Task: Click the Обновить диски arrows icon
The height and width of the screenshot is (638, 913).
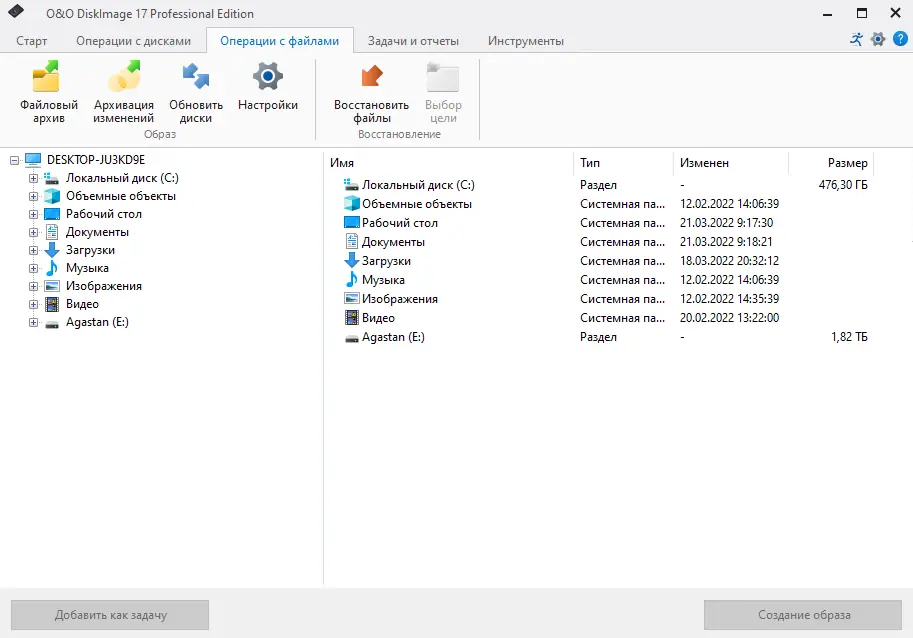Action: tap(196, 76)
